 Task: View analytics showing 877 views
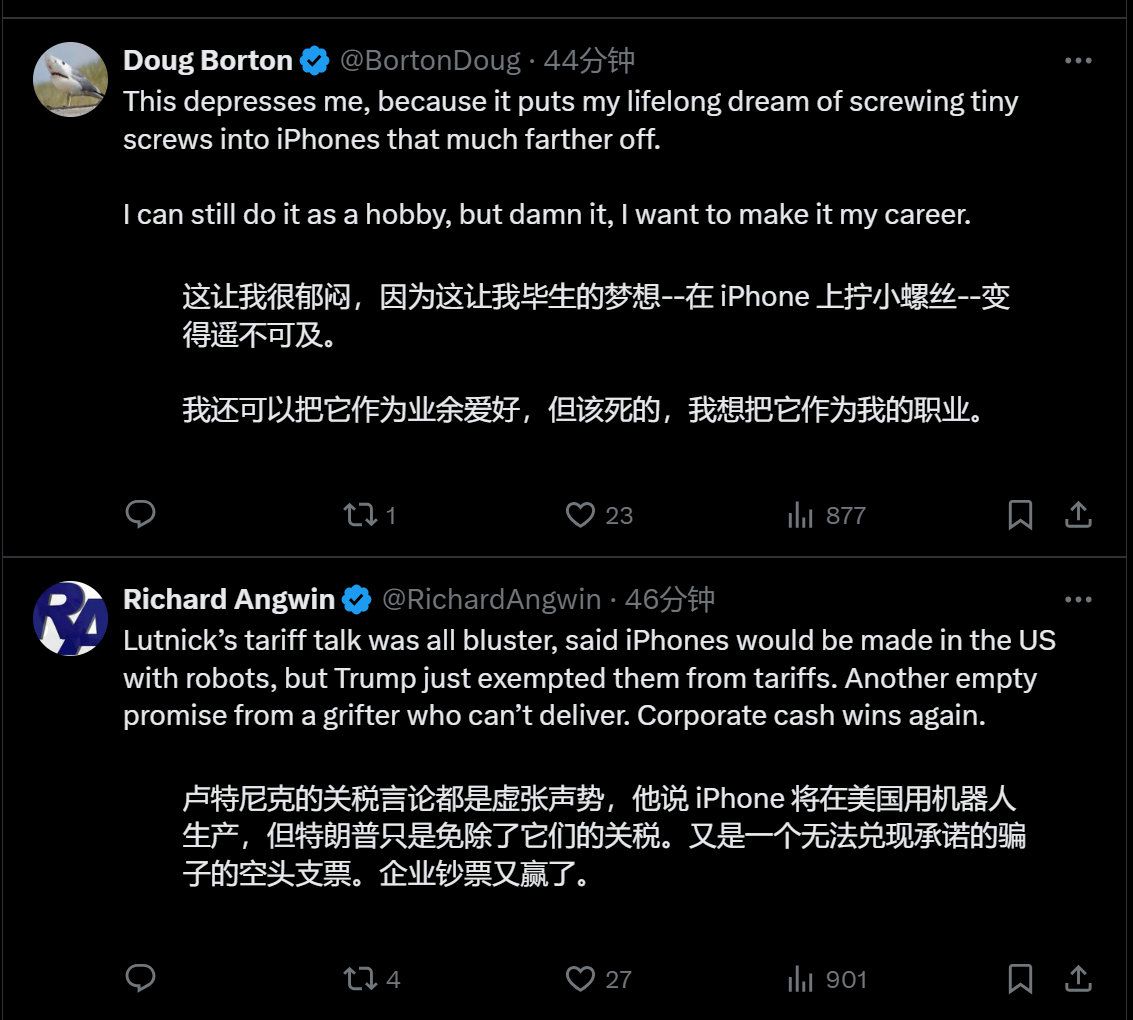827,515
